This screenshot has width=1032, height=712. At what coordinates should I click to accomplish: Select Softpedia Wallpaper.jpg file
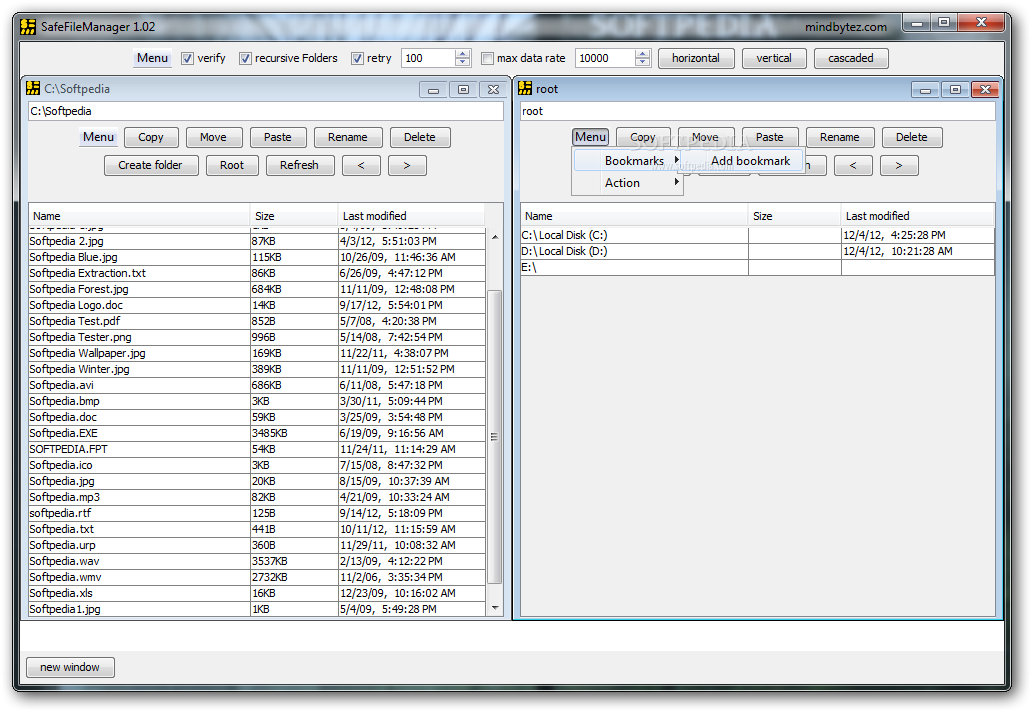pyautogui.click(x=257, y=353)
